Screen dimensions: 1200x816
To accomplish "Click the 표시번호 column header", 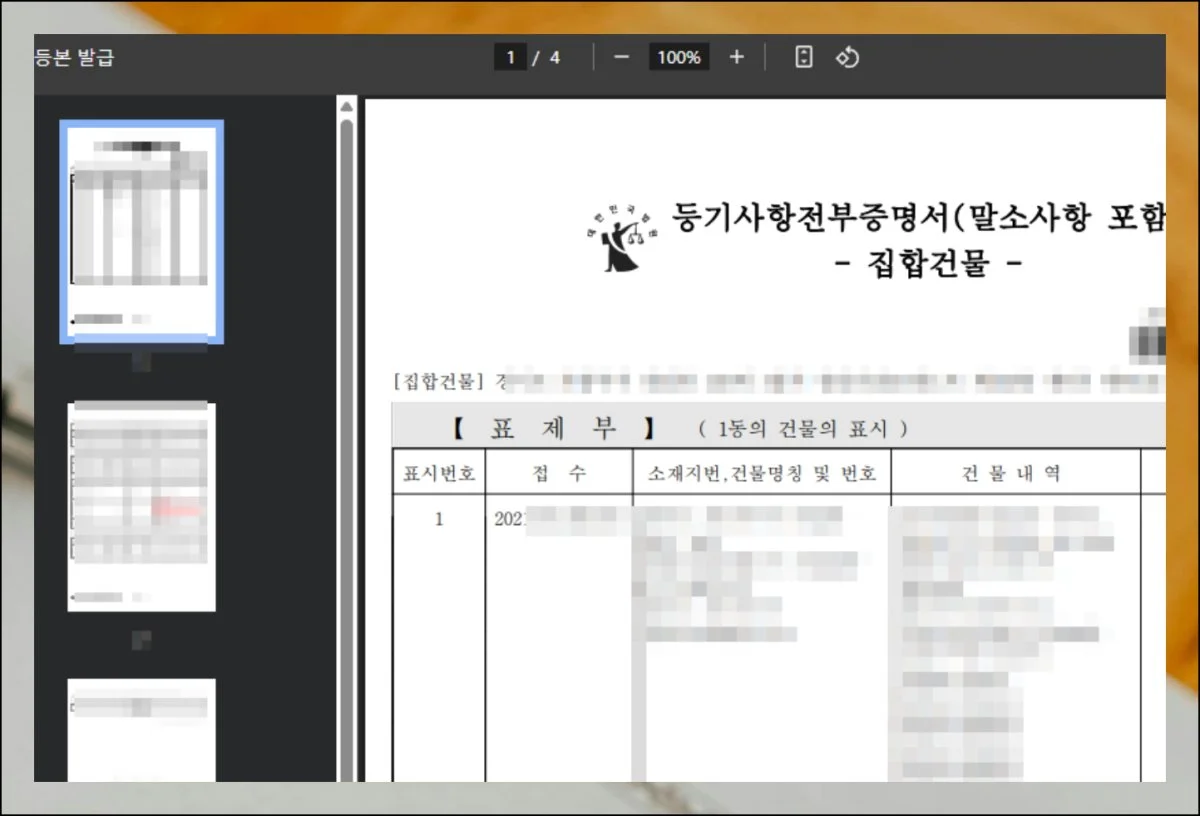I will 438,474.
